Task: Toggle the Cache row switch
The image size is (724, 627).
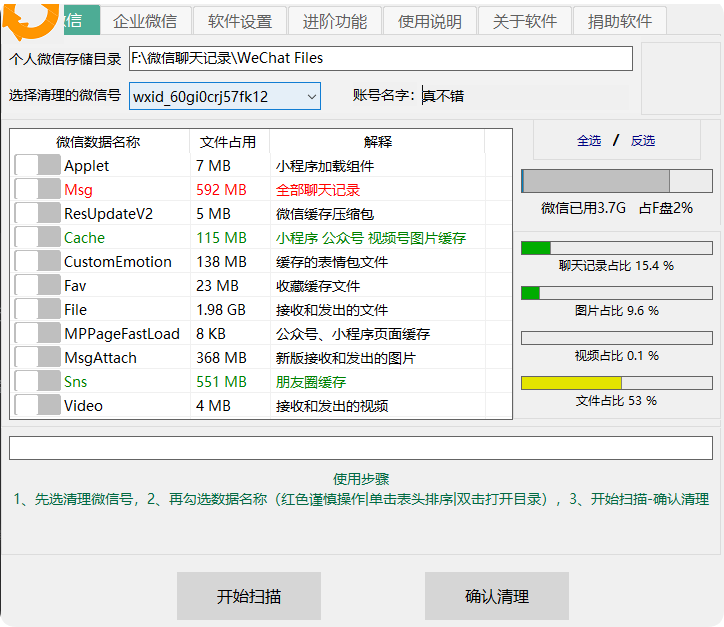Action: click(x=37, y=237)
